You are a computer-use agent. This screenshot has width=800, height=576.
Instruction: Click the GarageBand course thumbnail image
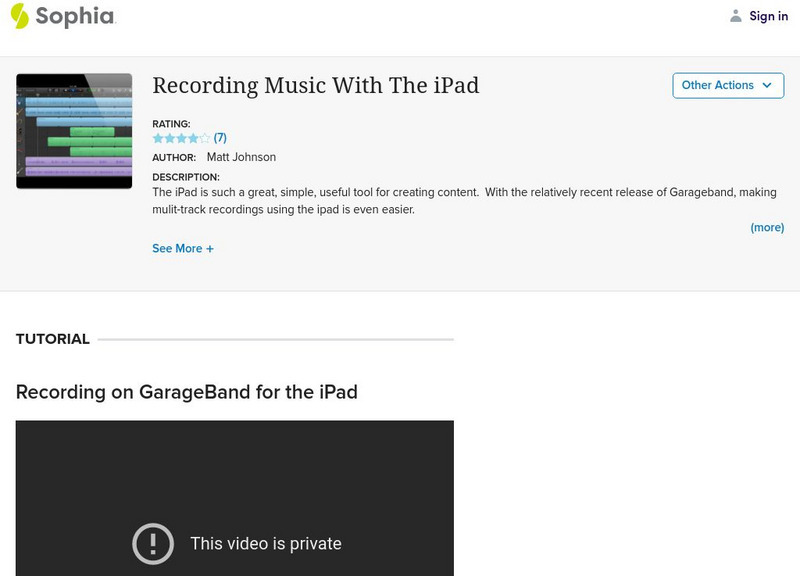73,130
